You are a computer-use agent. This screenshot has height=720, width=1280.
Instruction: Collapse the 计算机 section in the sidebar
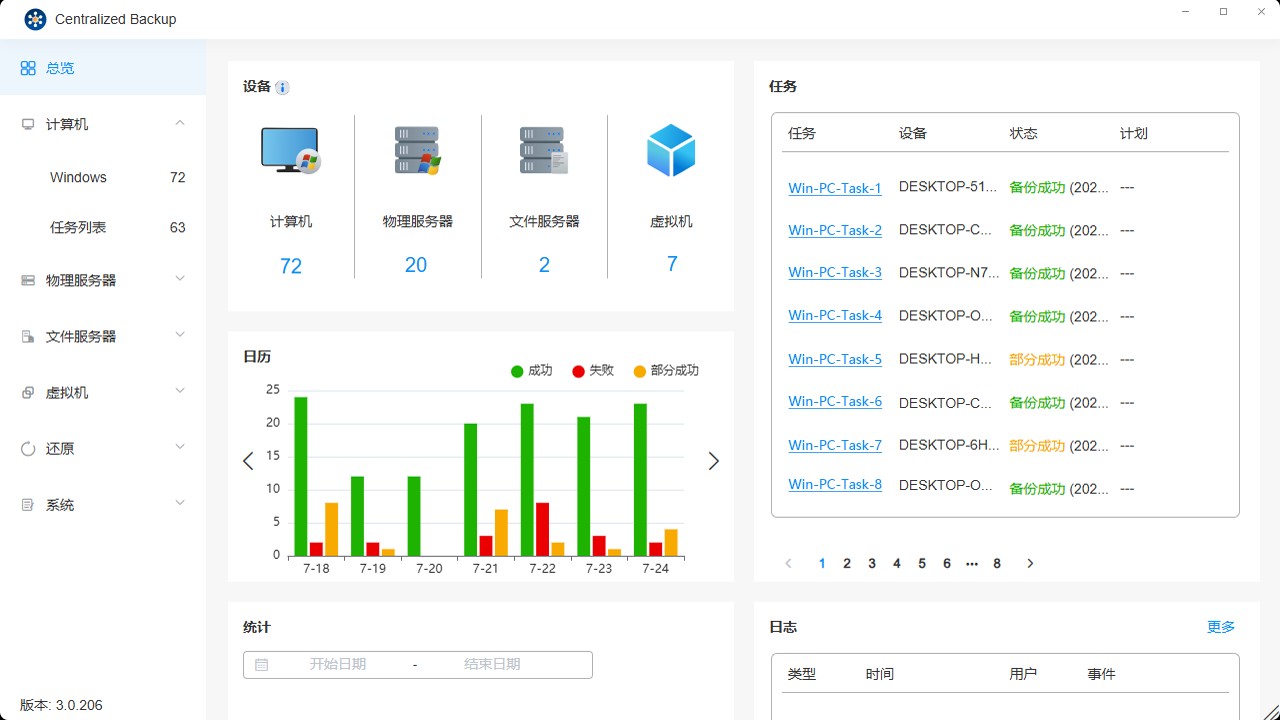179,123
